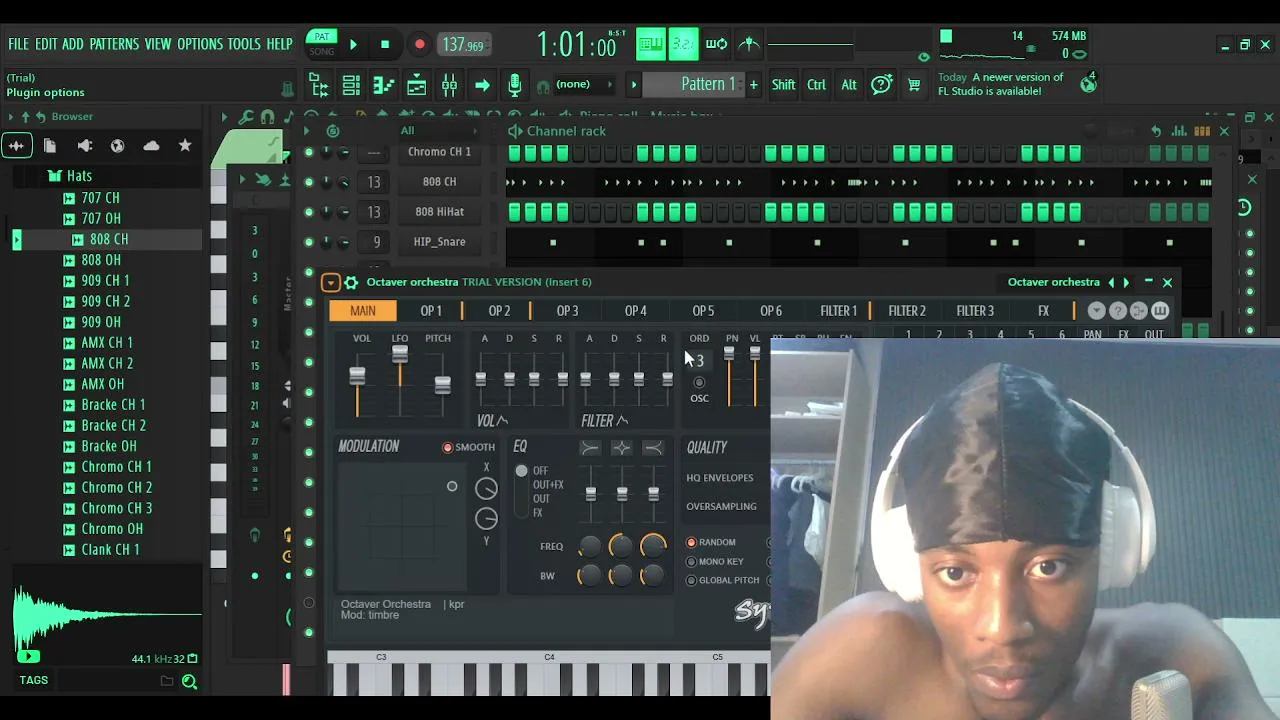1280x720 pixels.
Task: Switch to the FX tab
Action: pos(1043,311)
